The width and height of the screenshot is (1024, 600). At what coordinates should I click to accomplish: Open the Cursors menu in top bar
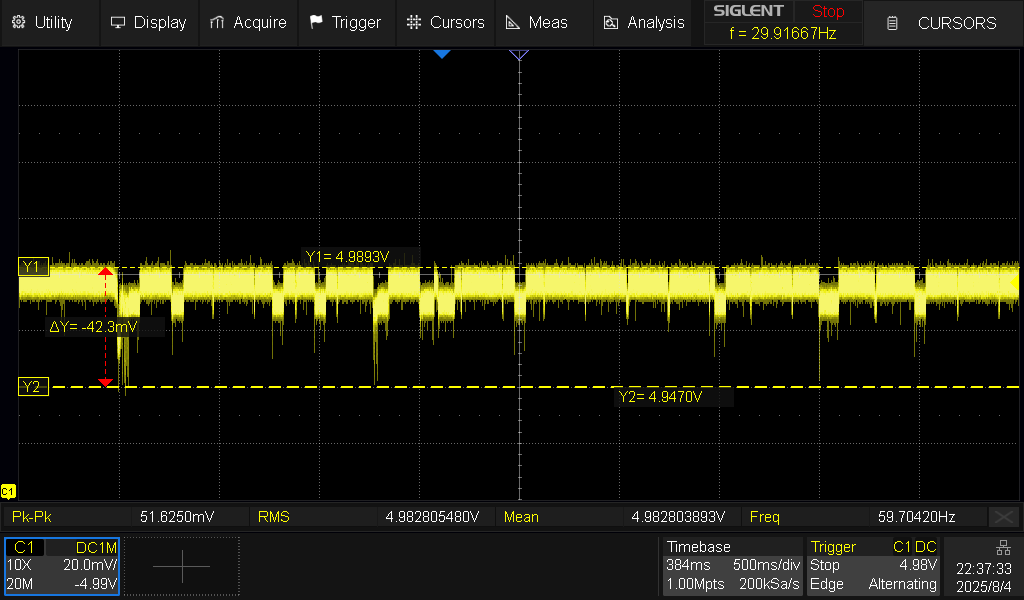446,22
